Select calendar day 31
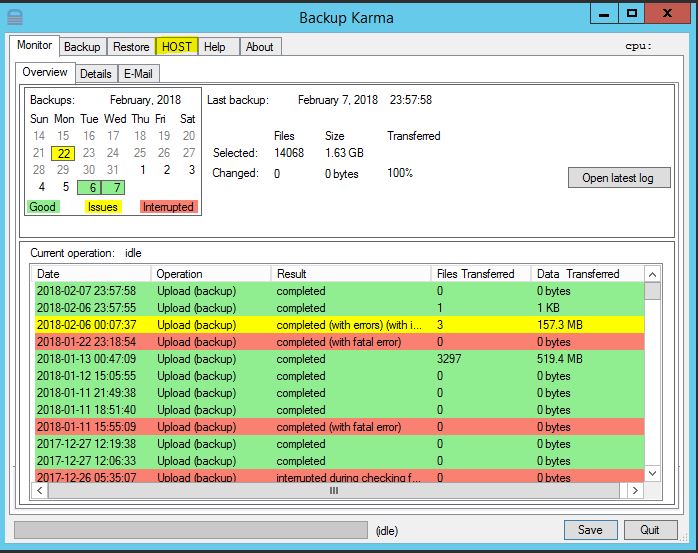698x553 pixels. pos(113,170)
